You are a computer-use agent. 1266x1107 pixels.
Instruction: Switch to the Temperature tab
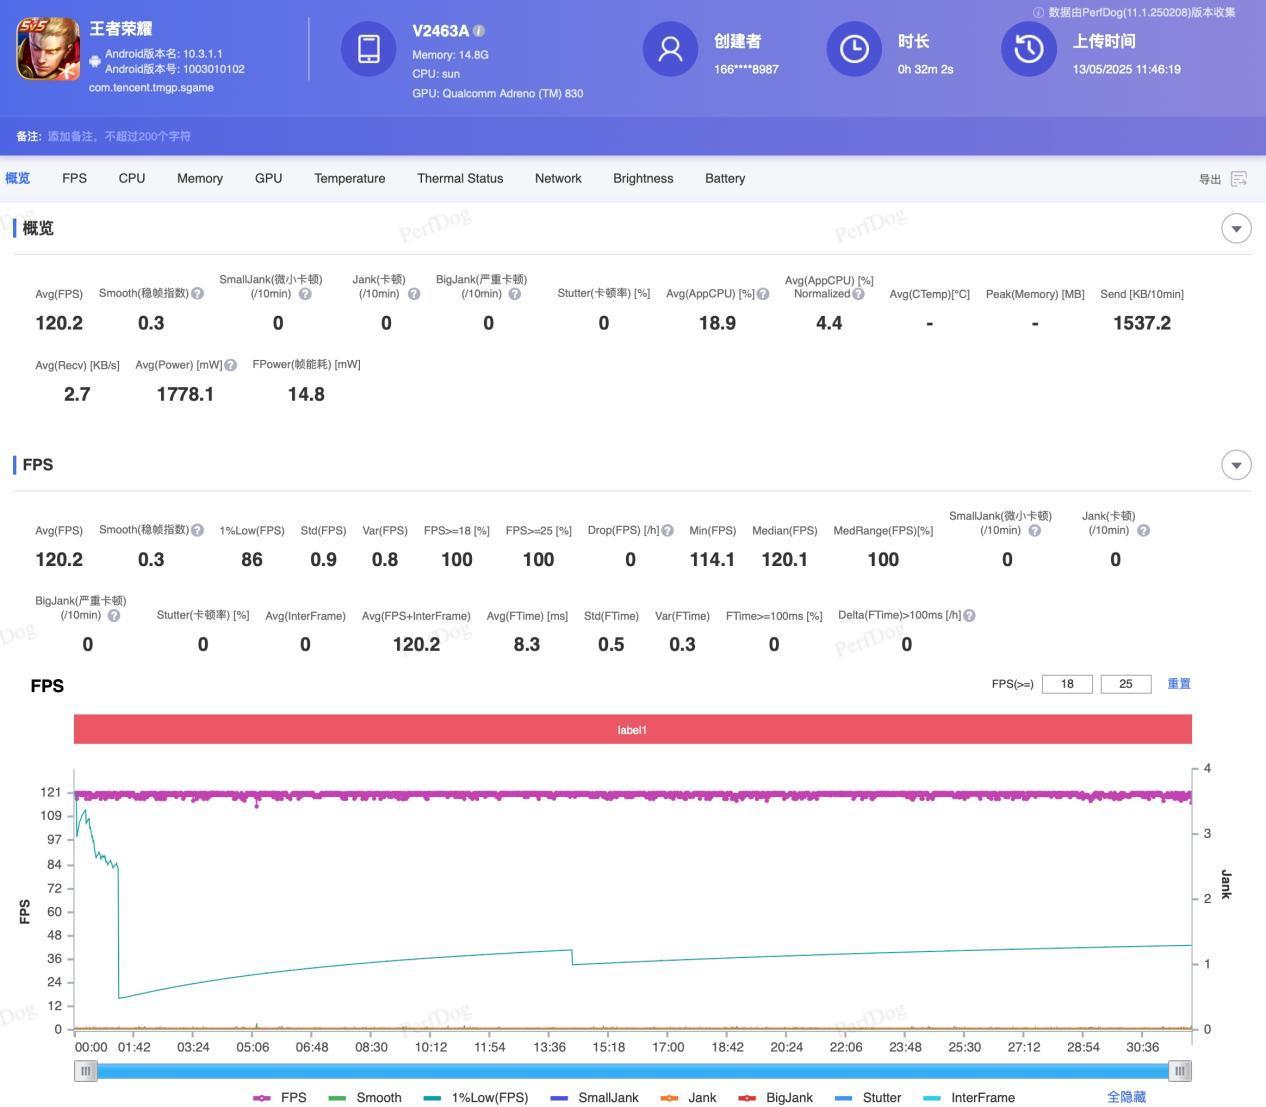(349, 178)
